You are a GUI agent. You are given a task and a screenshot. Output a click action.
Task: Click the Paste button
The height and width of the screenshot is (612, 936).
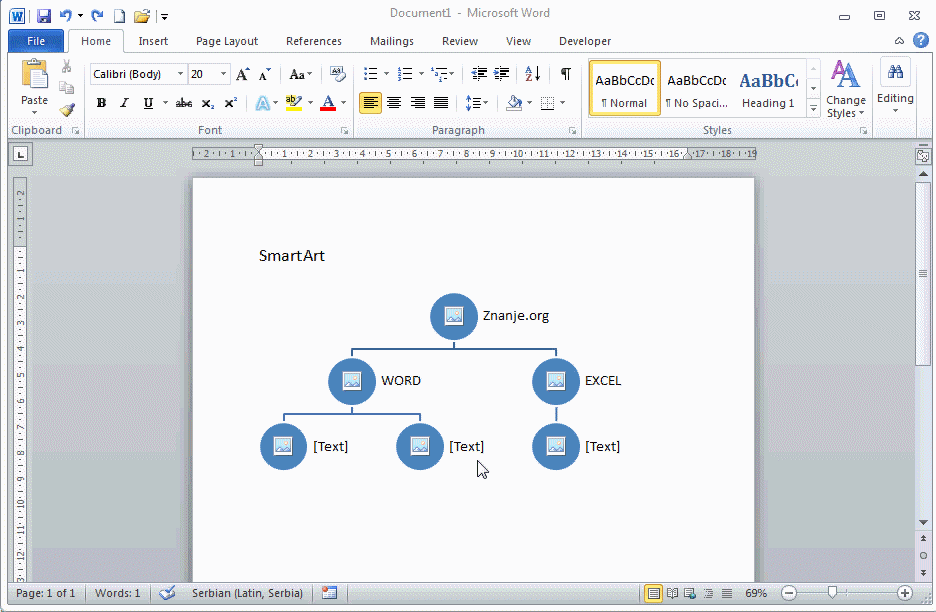pyautogui.click(x=34, y=84)
